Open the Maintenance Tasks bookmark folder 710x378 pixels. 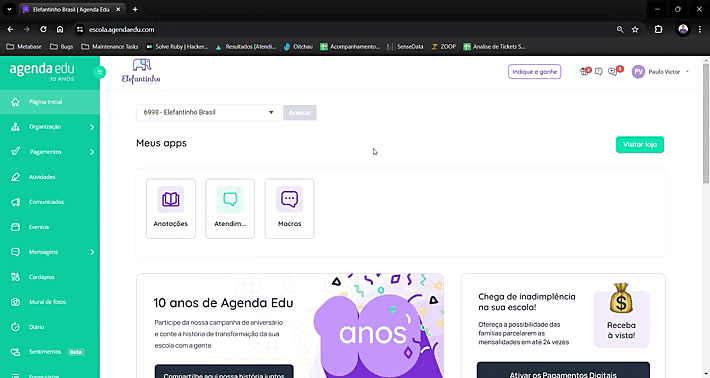[110, 47]
